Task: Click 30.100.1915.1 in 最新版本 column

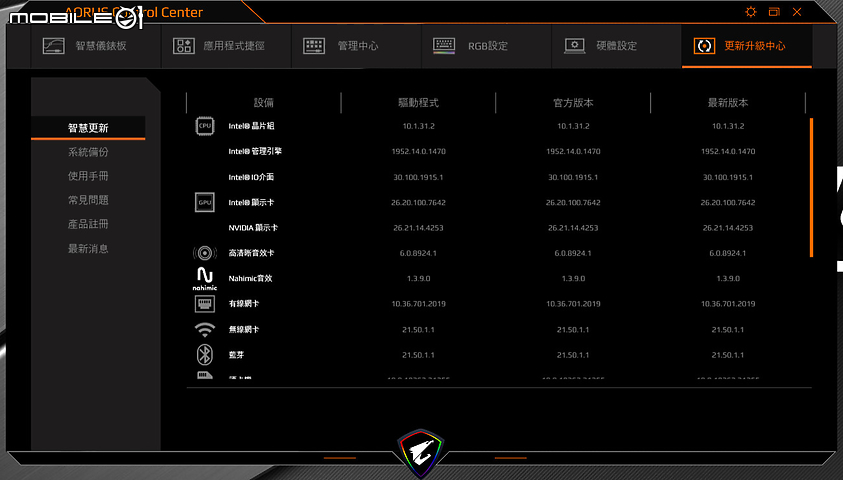Action: tap(728, 177)
